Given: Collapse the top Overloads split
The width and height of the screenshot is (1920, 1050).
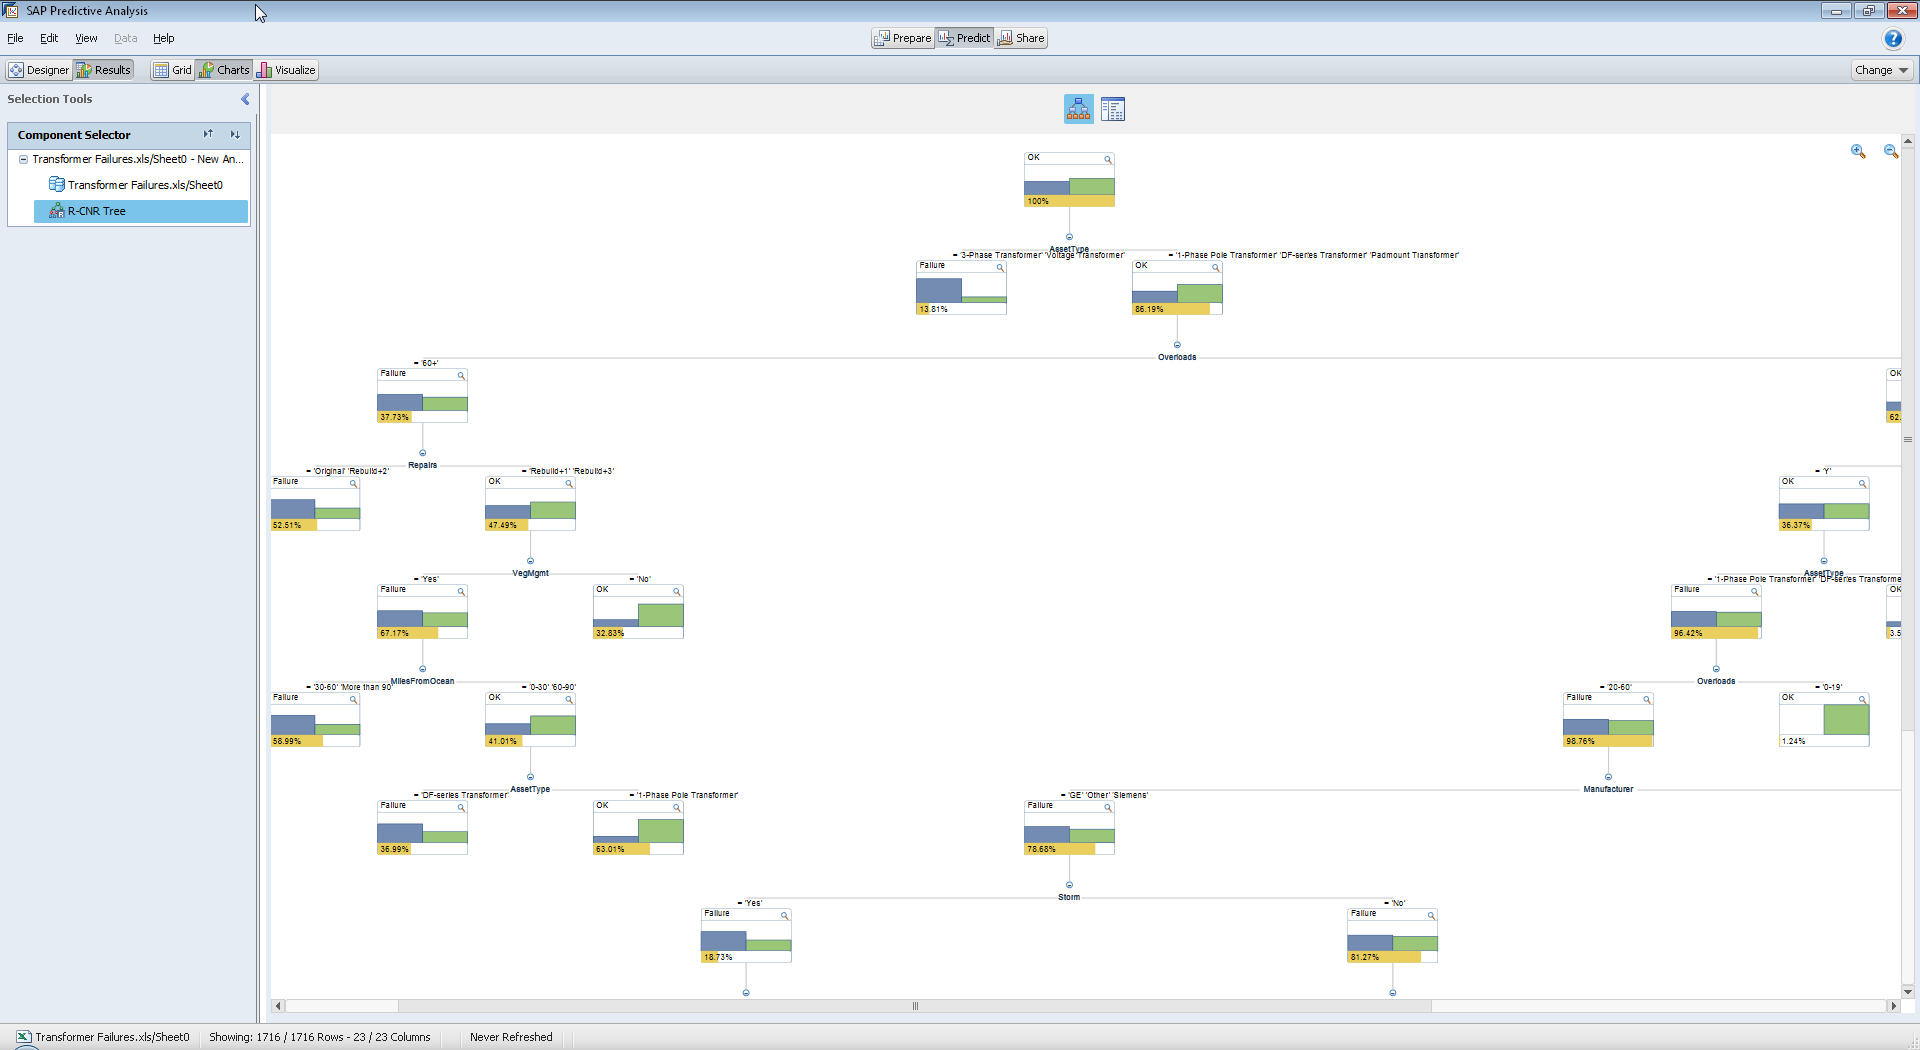Looking at the screenshot, I should coord(1177,345).
